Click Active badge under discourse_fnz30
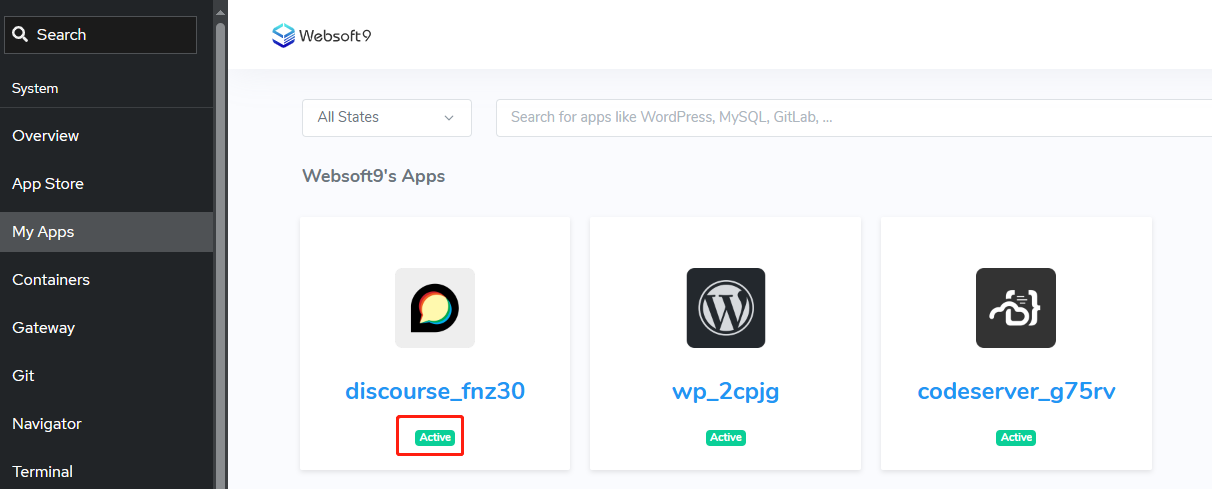1212x489 pixels. point(435,438)
